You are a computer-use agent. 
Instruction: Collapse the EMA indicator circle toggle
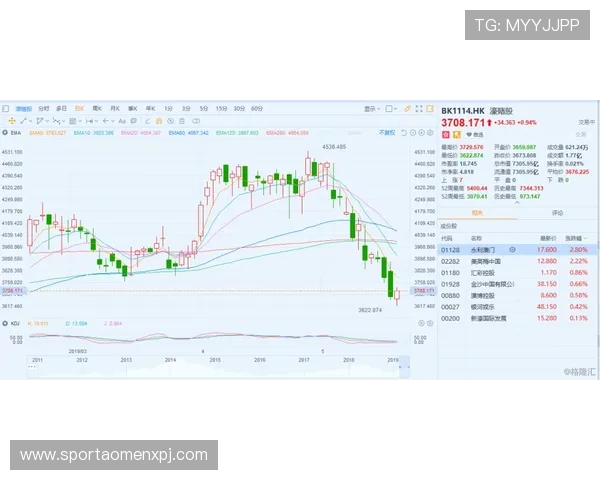tap(5, 133)
